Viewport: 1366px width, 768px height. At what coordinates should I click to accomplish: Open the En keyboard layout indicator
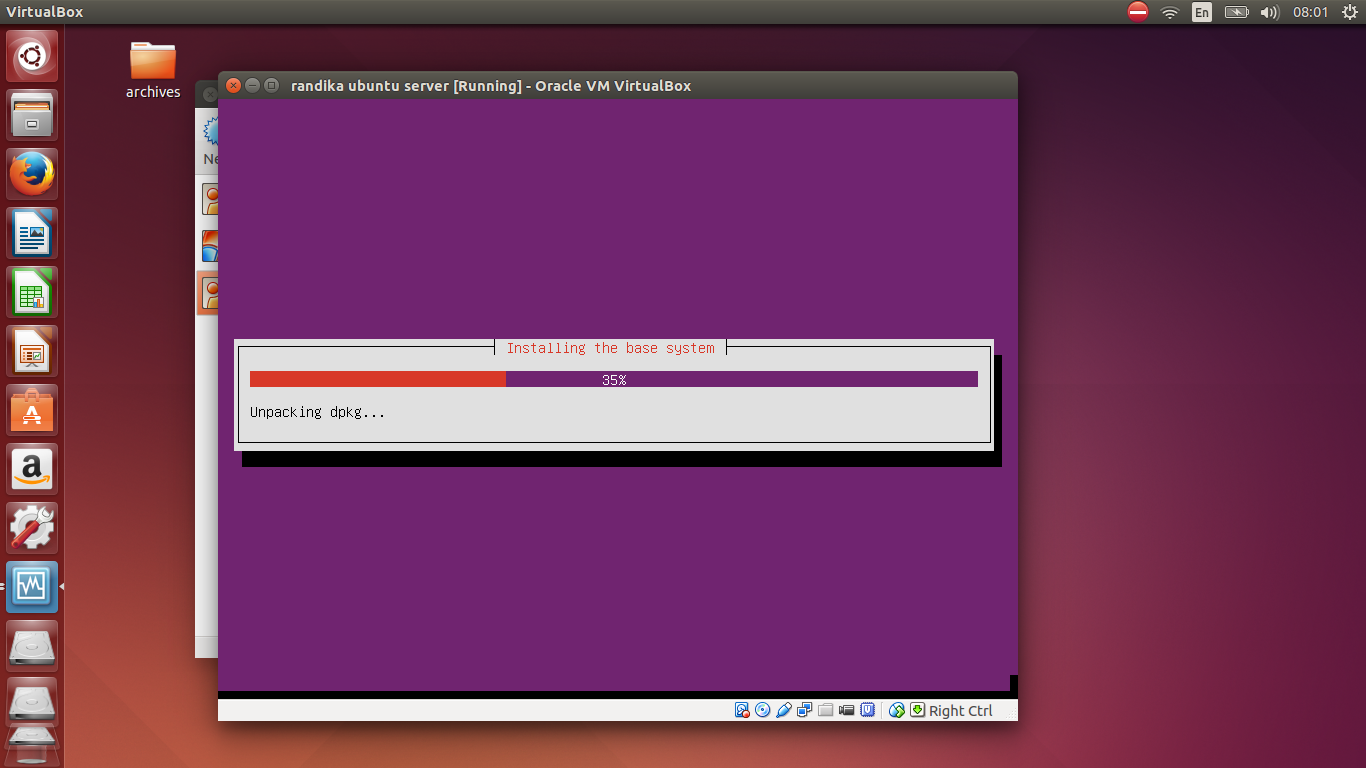point(1202,12)
